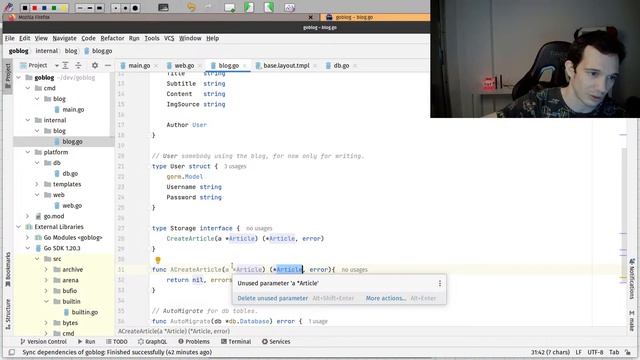Image resolution: width=640 pixels, height=360 pixels.
Task: Click the whiteboard screen icon in annotation toolbar
Action: [163, 7]
